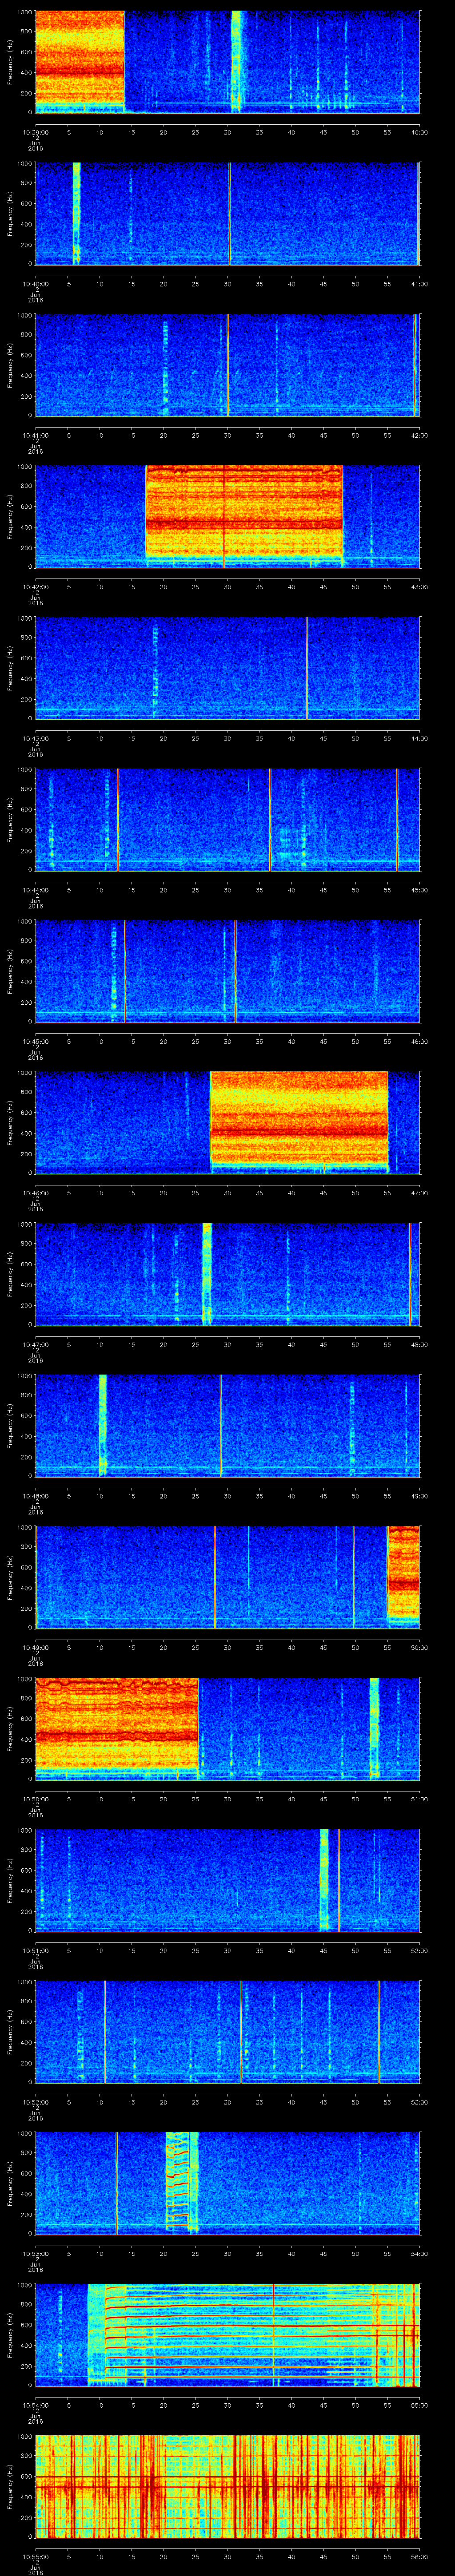Click the 10:40:00 start time label

pyautogui.click(x=36, y=284)
